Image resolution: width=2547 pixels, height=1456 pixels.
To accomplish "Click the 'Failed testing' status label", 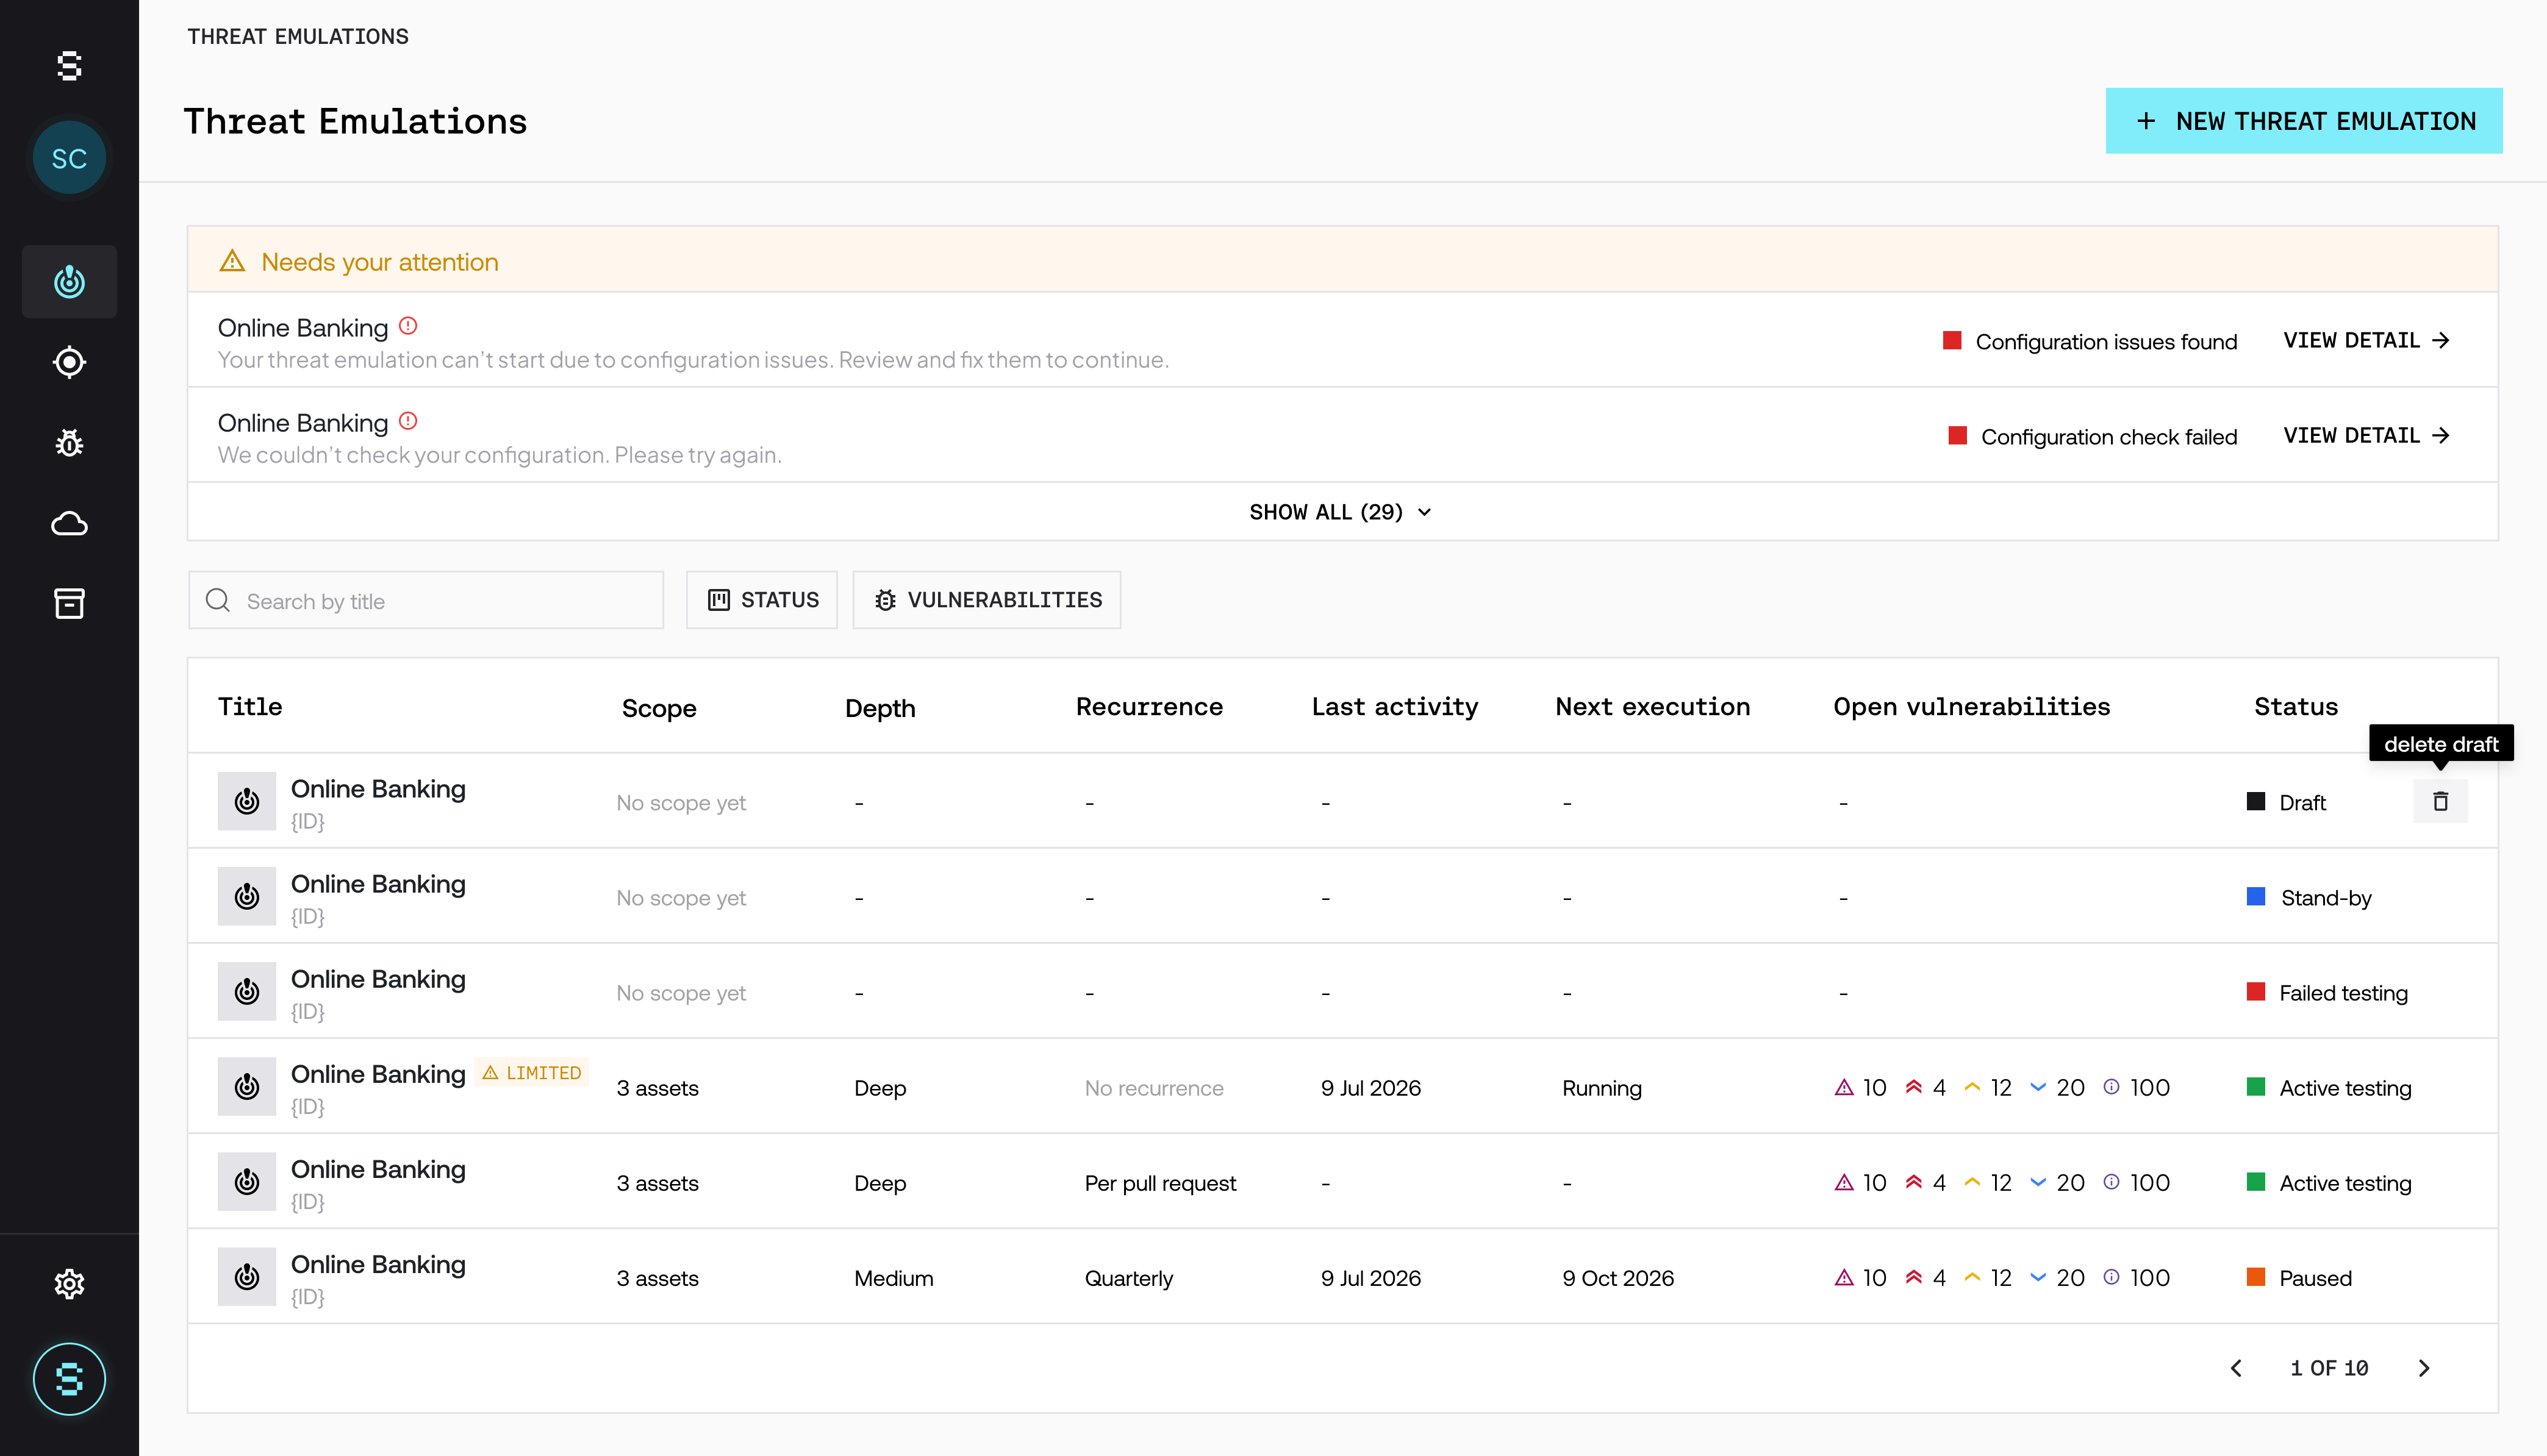I will pyautogui.click(x=2343, y=993).
